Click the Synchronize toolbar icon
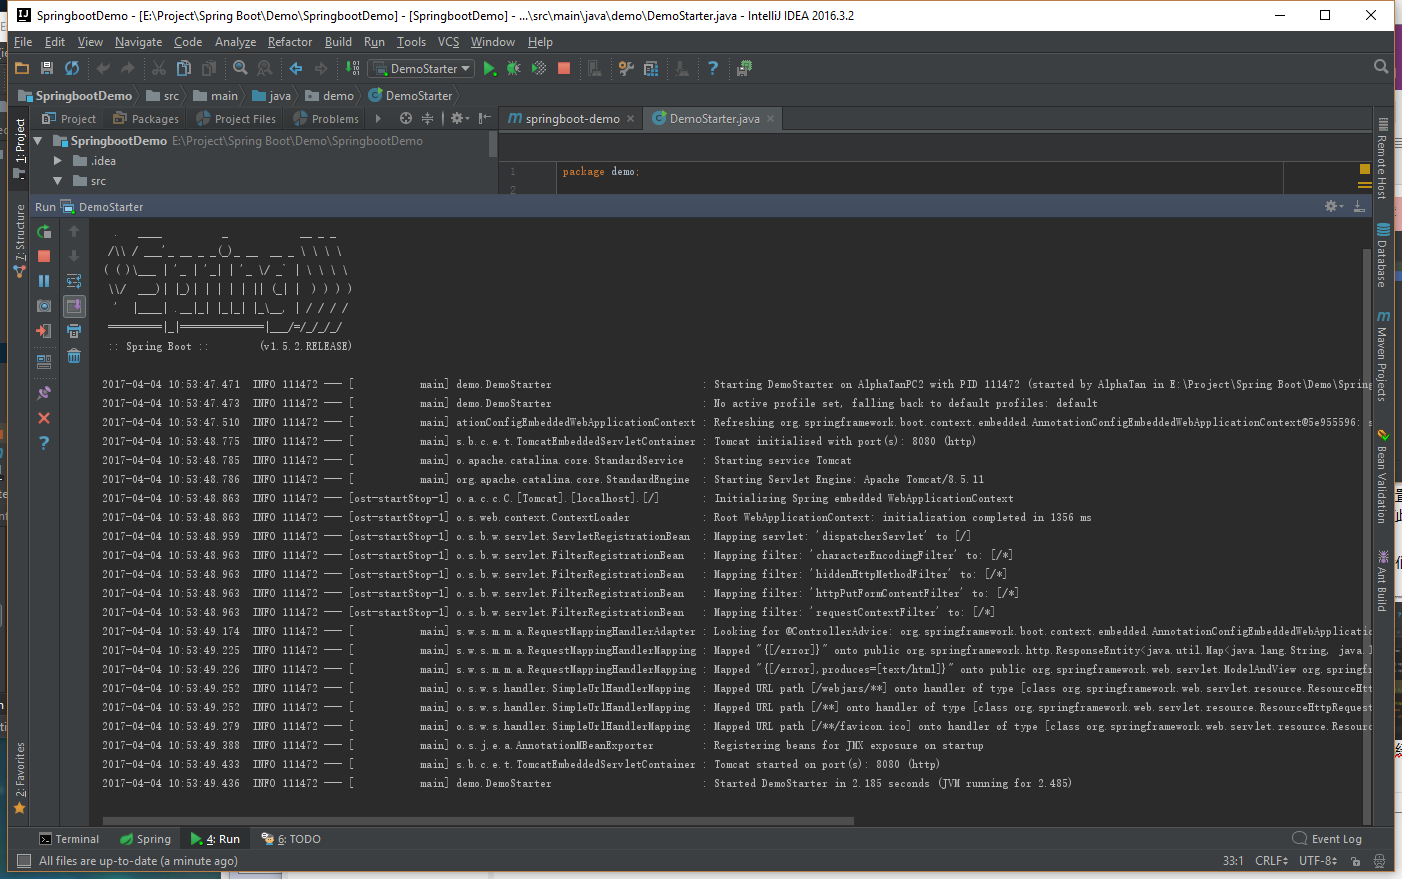Image resolution: width=1402 pixels, height=879 pixels. (x=72, y=68)
